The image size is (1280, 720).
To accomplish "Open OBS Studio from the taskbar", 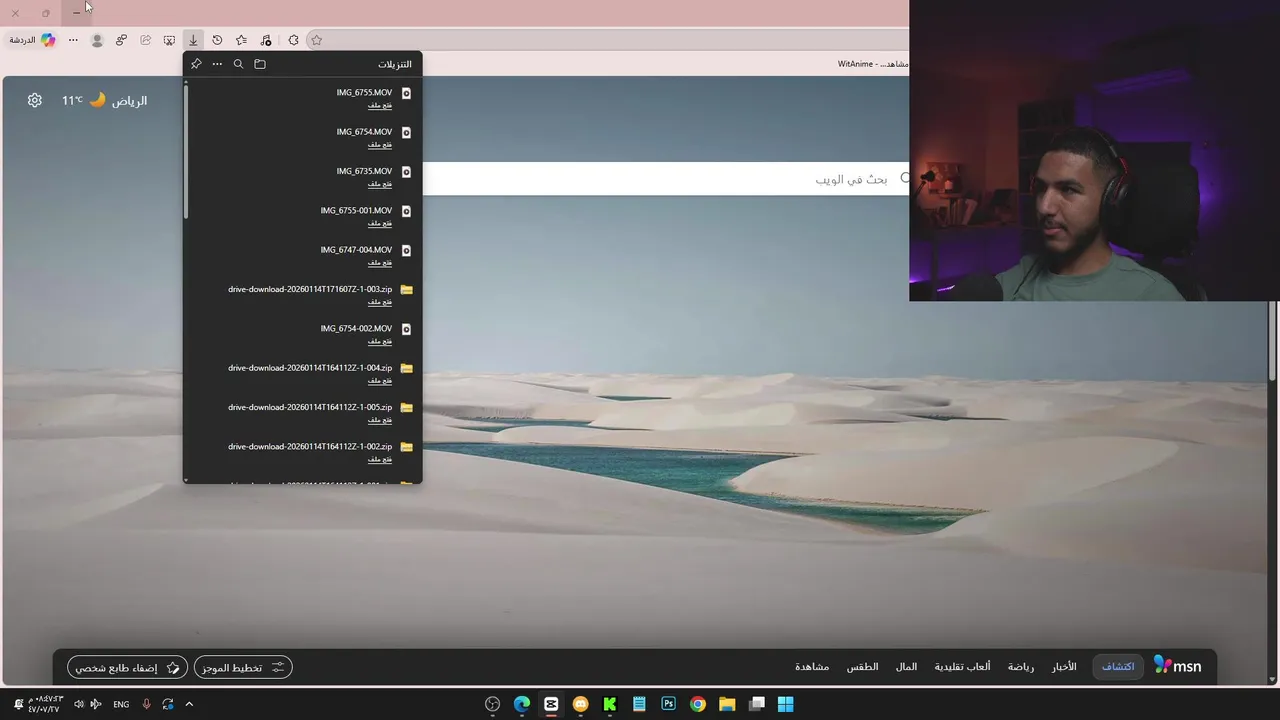I will click(x=492, y=704).
